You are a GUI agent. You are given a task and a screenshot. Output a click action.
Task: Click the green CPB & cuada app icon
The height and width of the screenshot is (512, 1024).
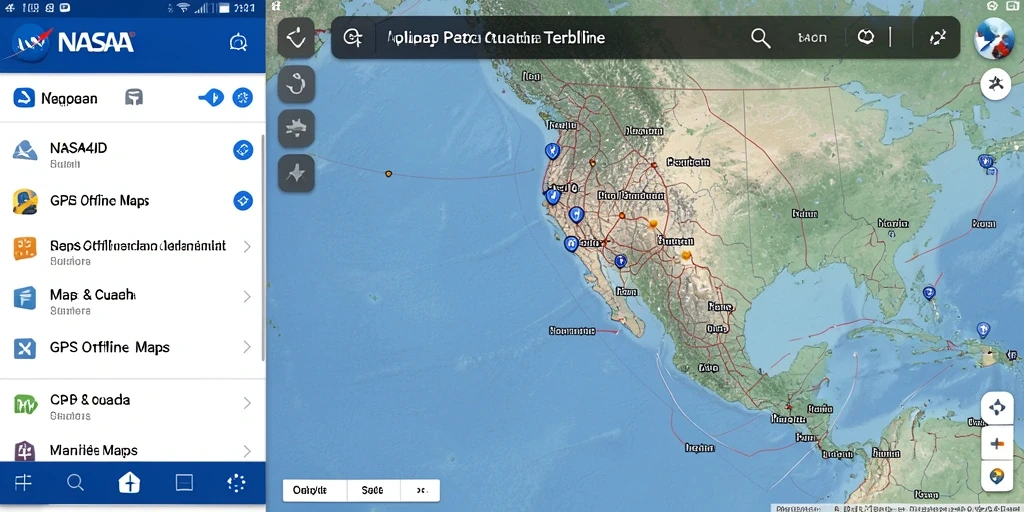point(25,404)
